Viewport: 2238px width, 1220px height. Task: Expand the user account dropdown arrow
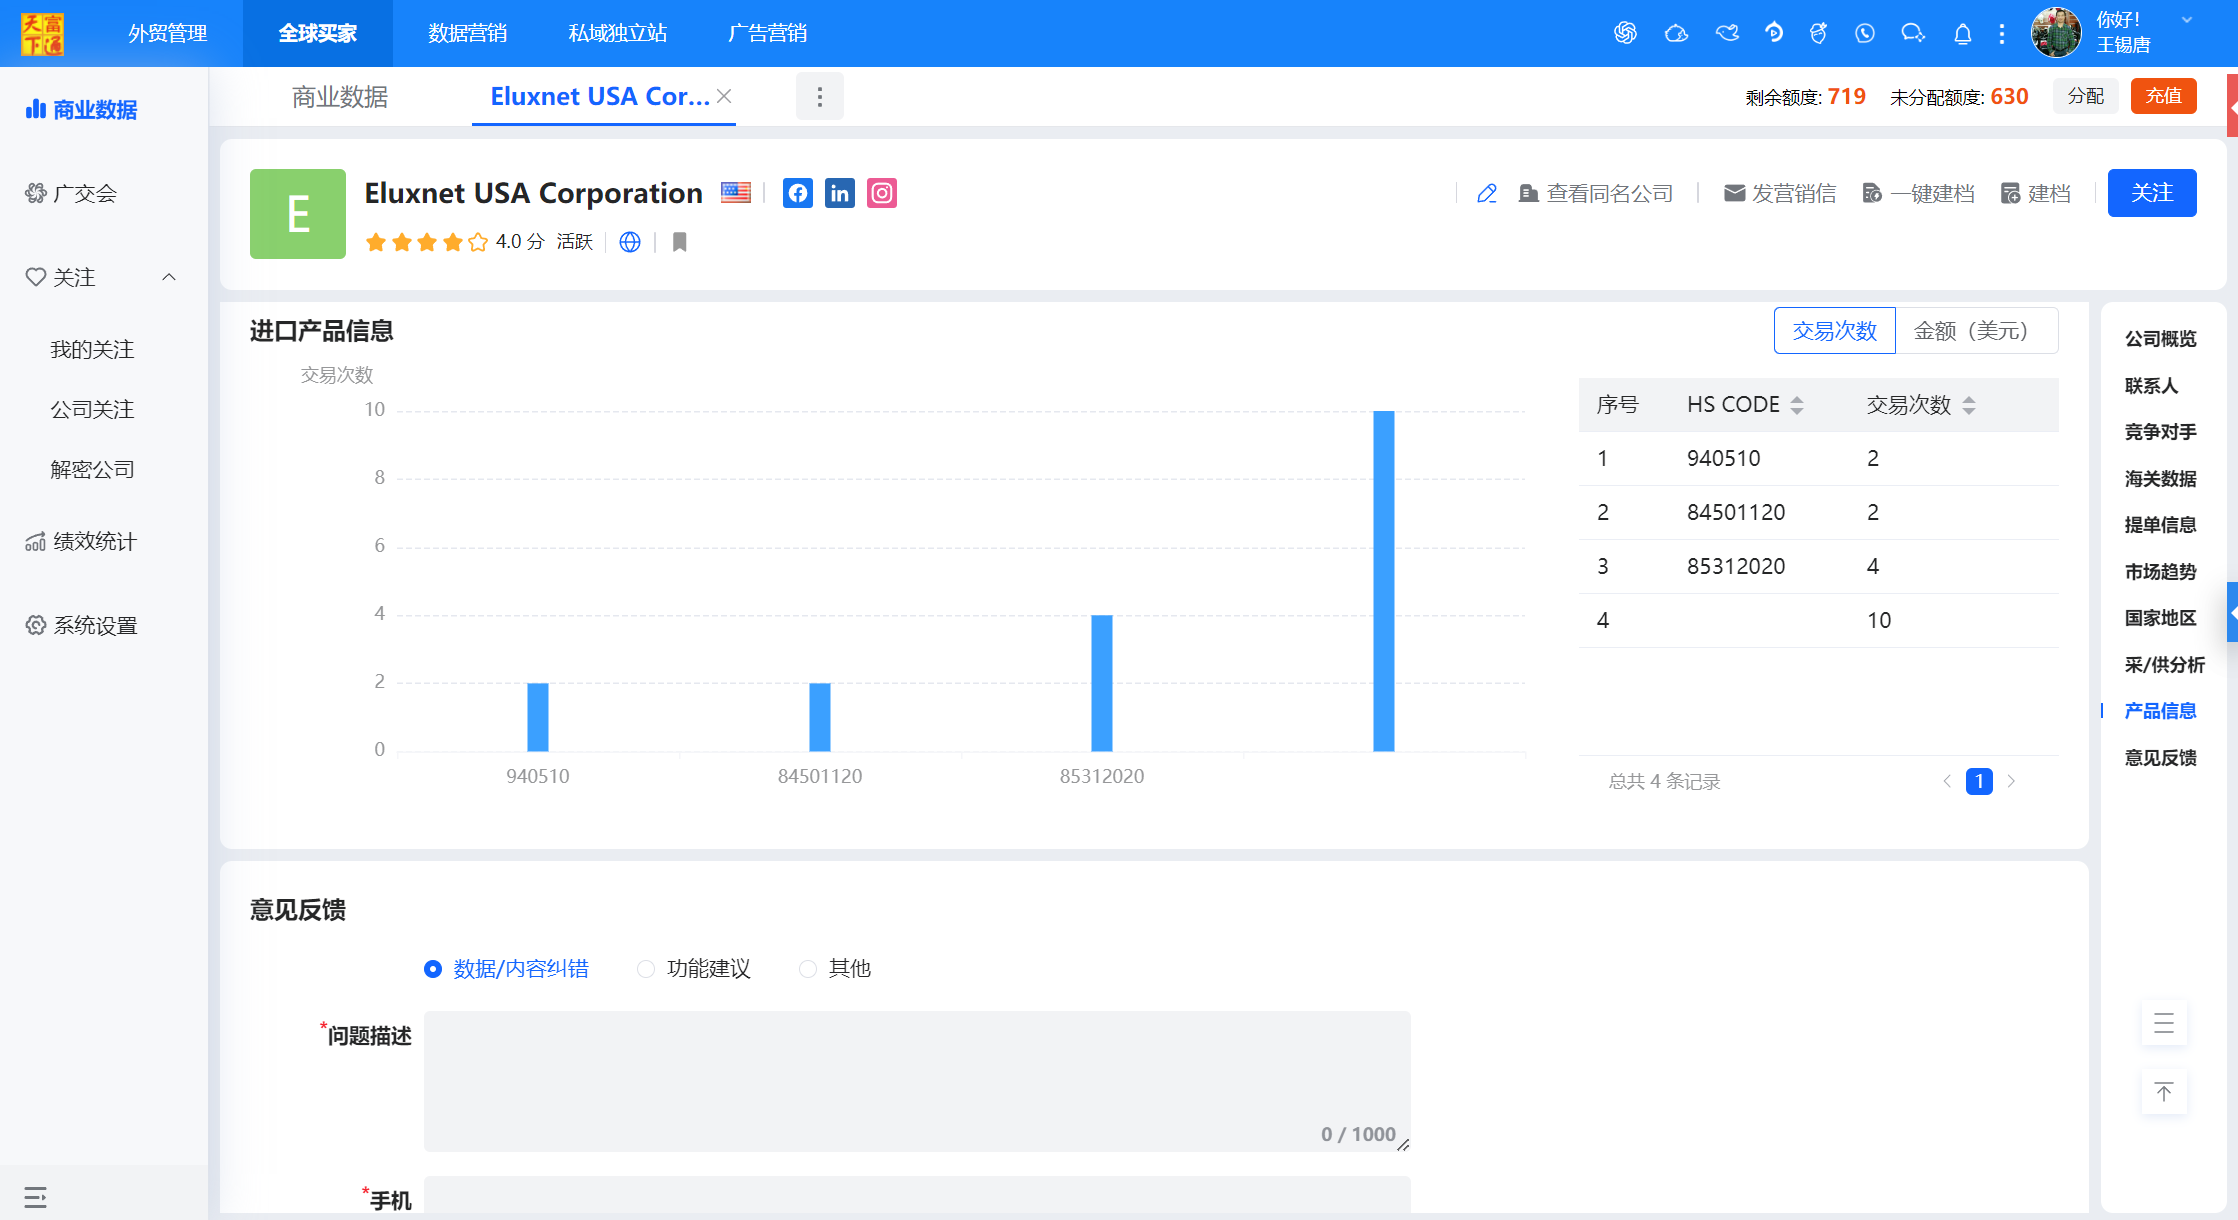tap(2187, 20)
